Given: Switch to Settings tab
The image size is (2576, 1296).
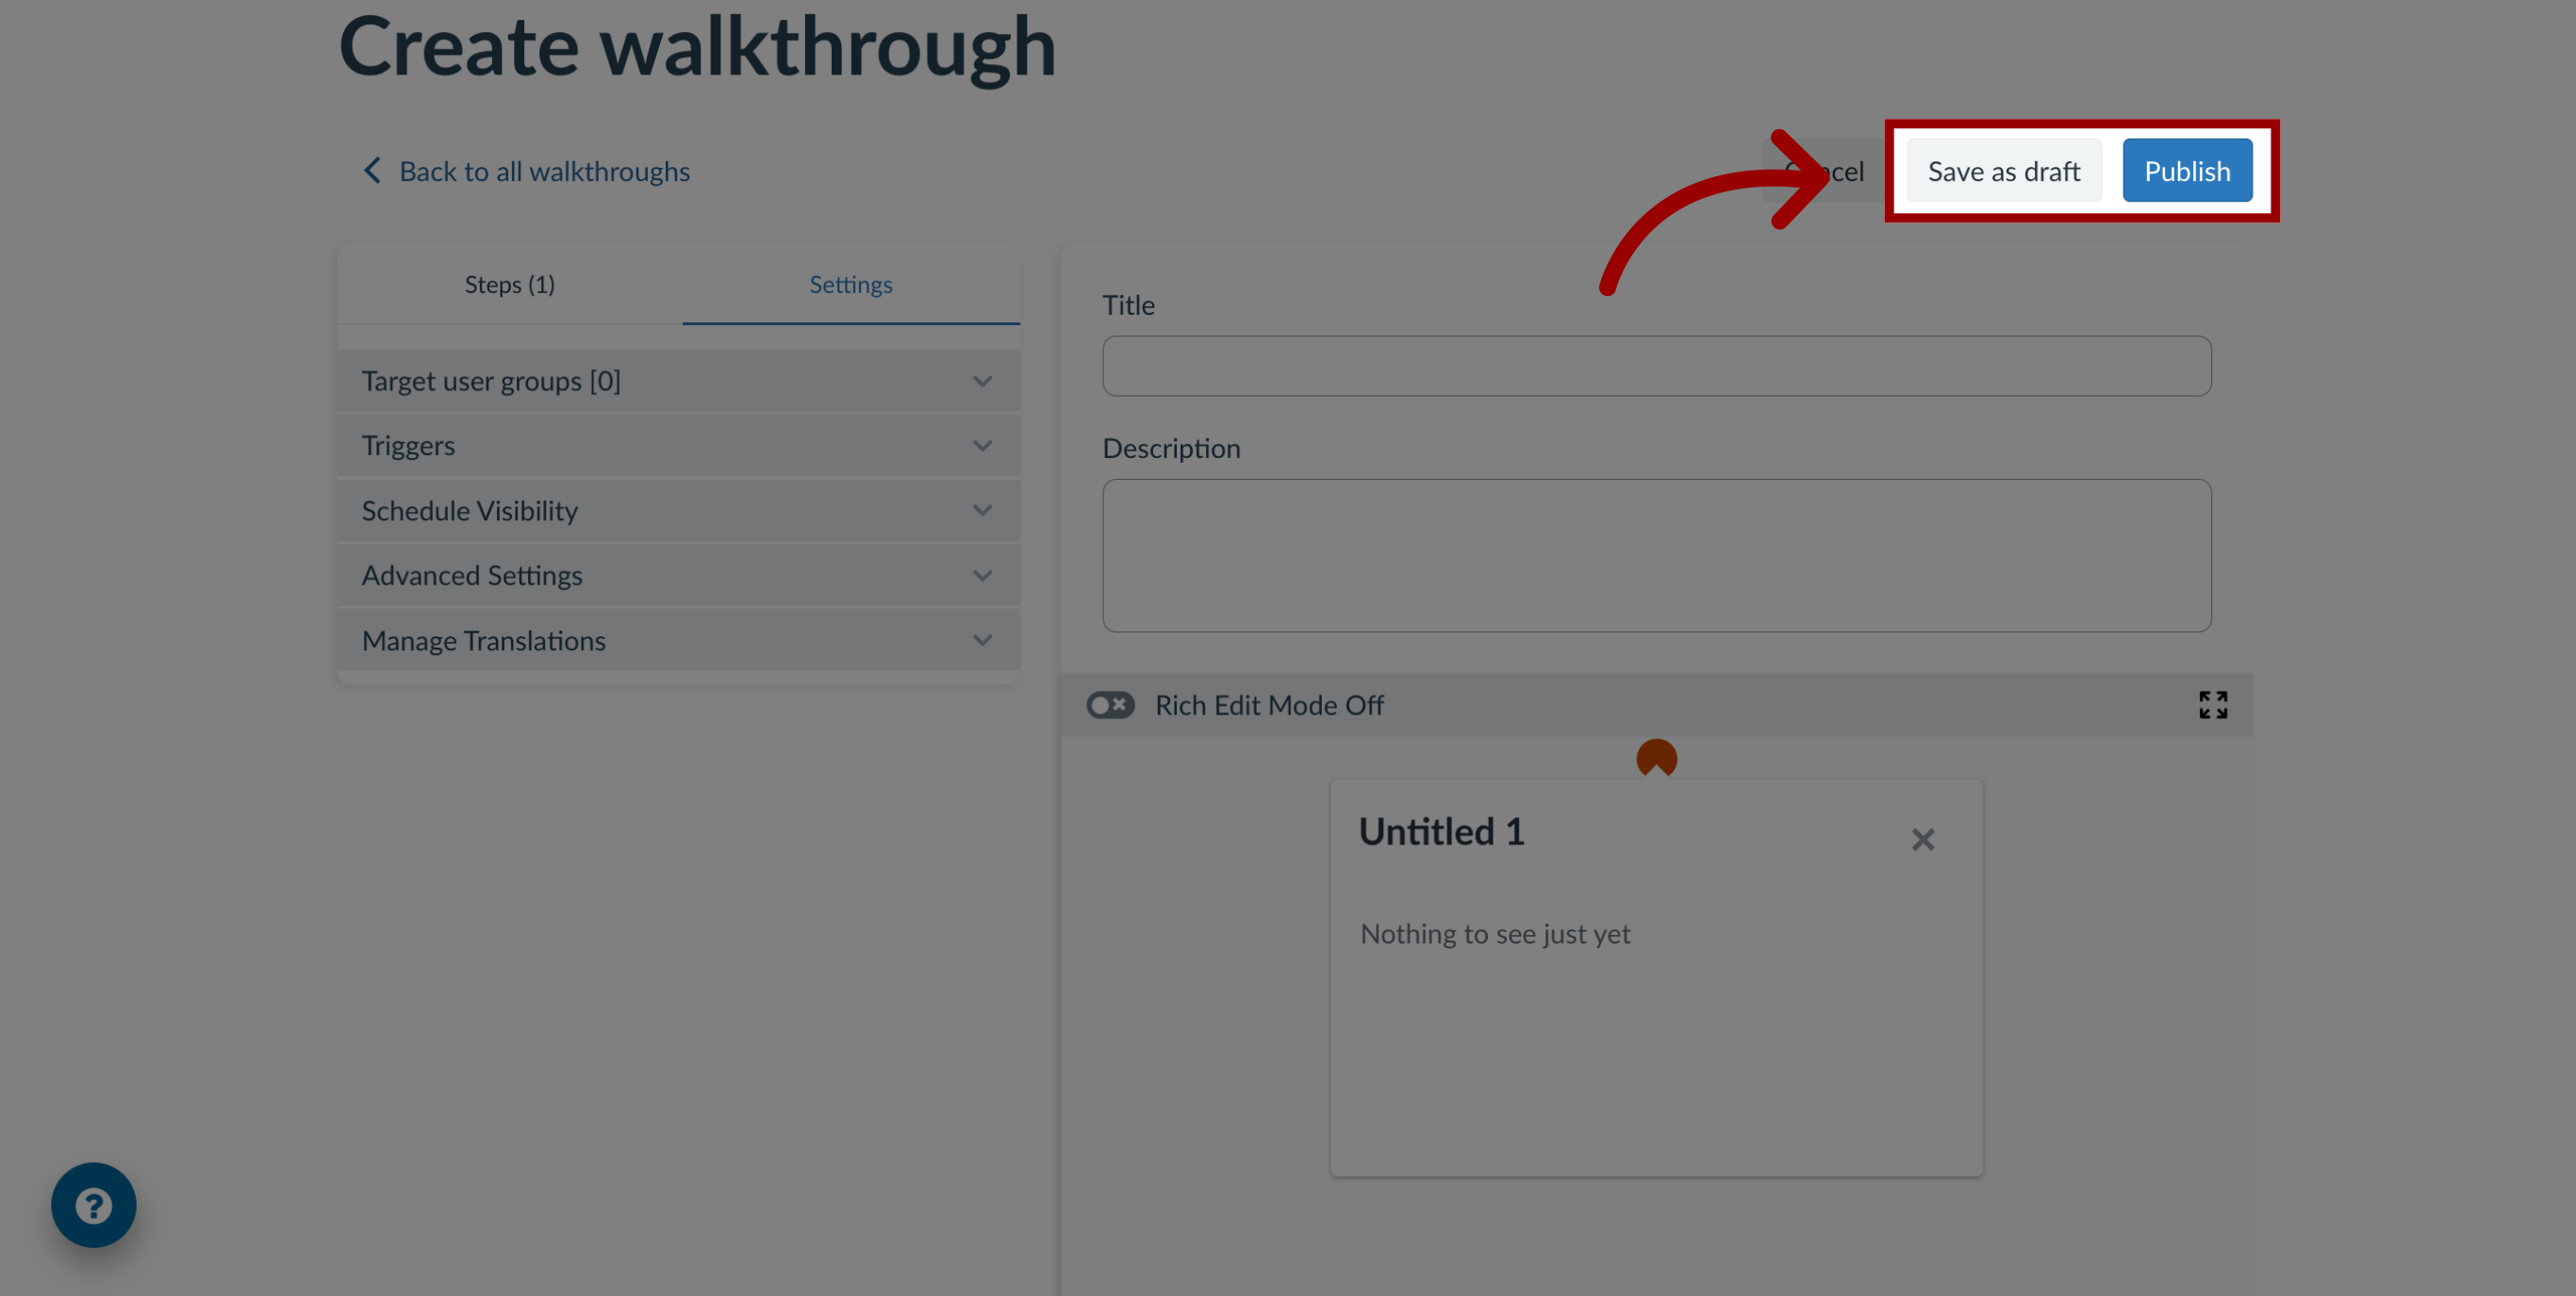Looking at the screenshot, I should (x=851, y=285).
